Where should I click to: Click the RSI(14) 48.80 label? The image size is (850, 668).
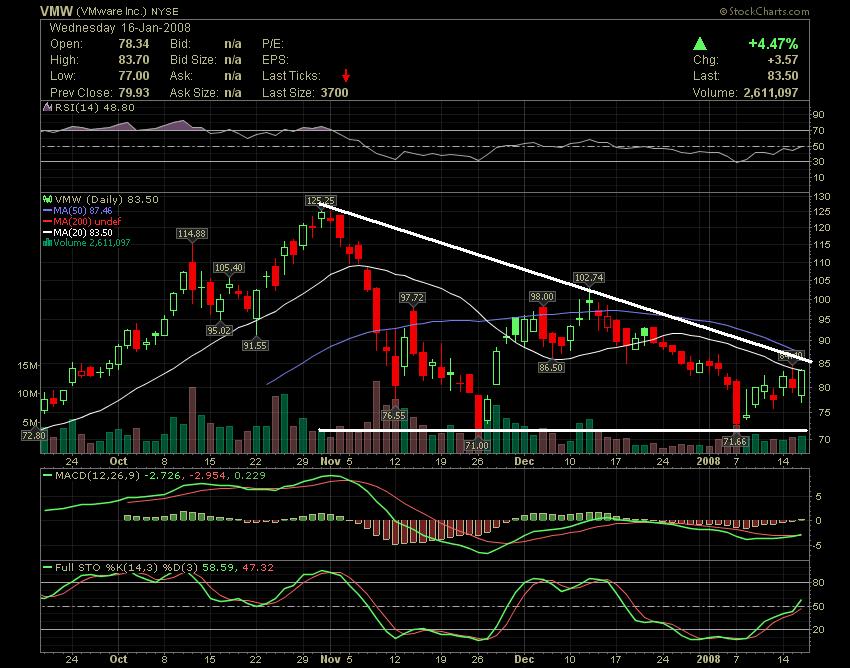tap(94, 108)
